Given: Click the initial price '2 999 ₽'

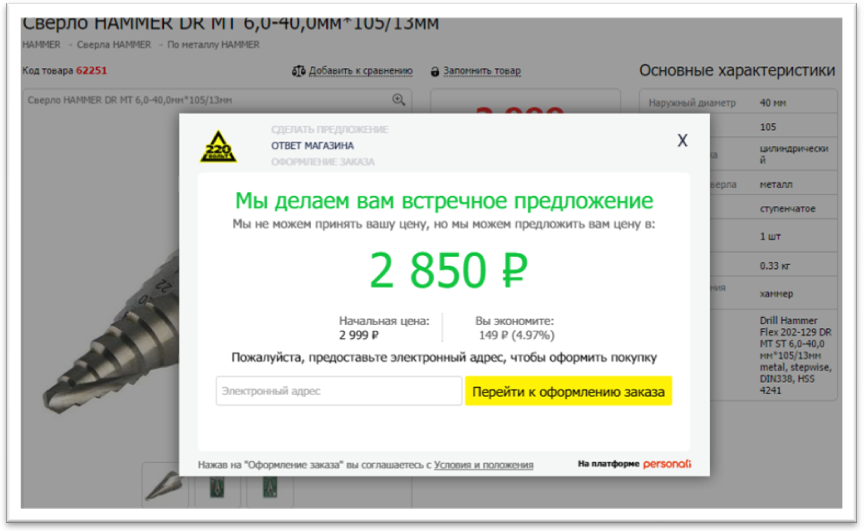Looking at the screenshot, I should click(x=359, y=335).
